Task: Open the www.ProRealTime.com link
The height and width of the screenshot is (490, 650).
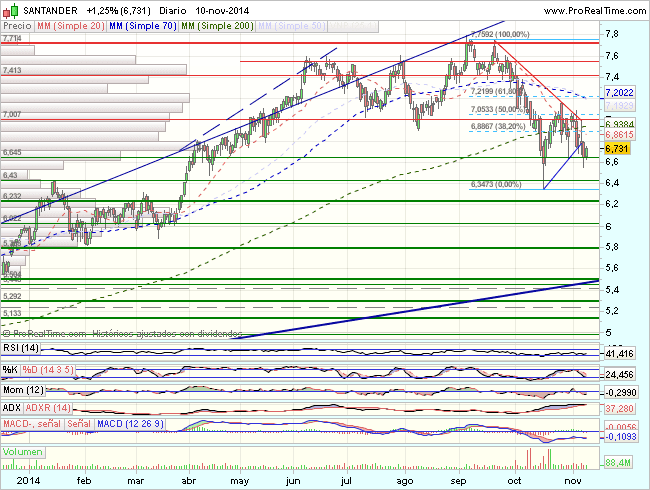Action: (x=594, y=11)
